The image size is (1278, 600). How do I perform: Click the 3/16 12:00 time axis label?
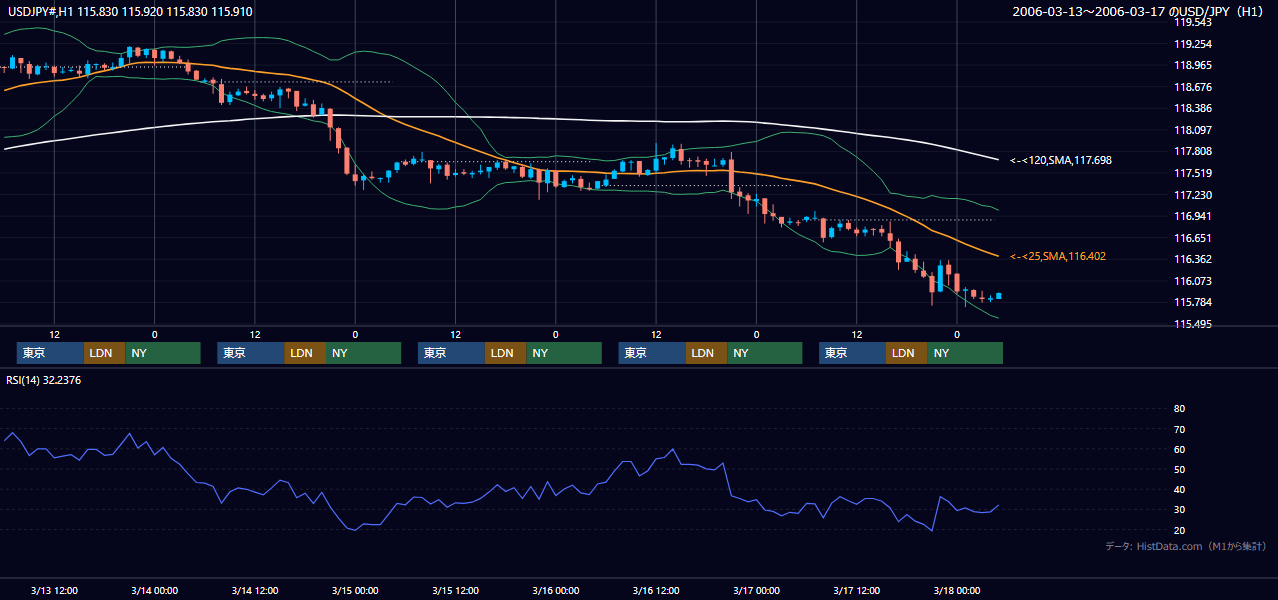pyautogui.click(x=656, y=590)
